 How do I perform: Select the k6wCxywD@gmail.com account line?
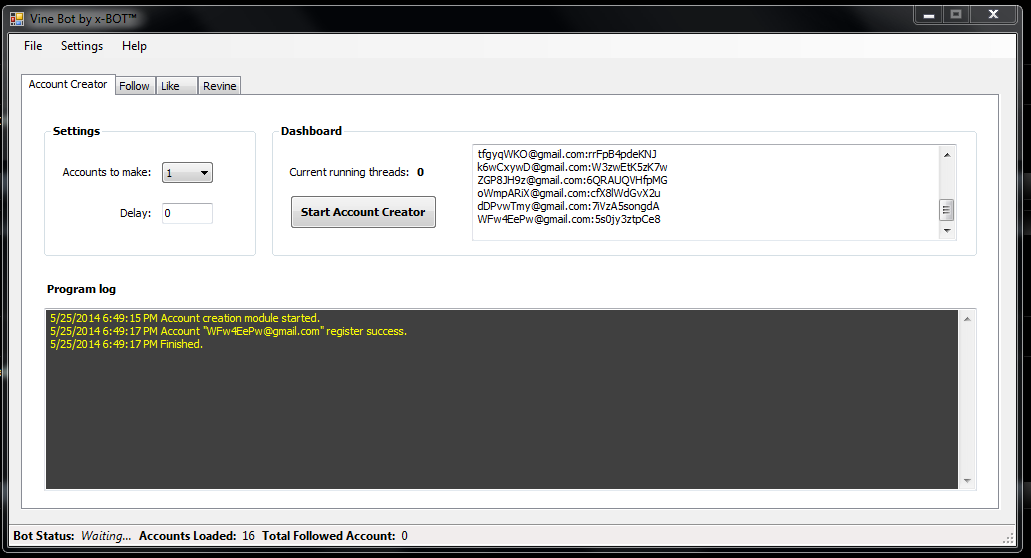[x=572, y=167]
